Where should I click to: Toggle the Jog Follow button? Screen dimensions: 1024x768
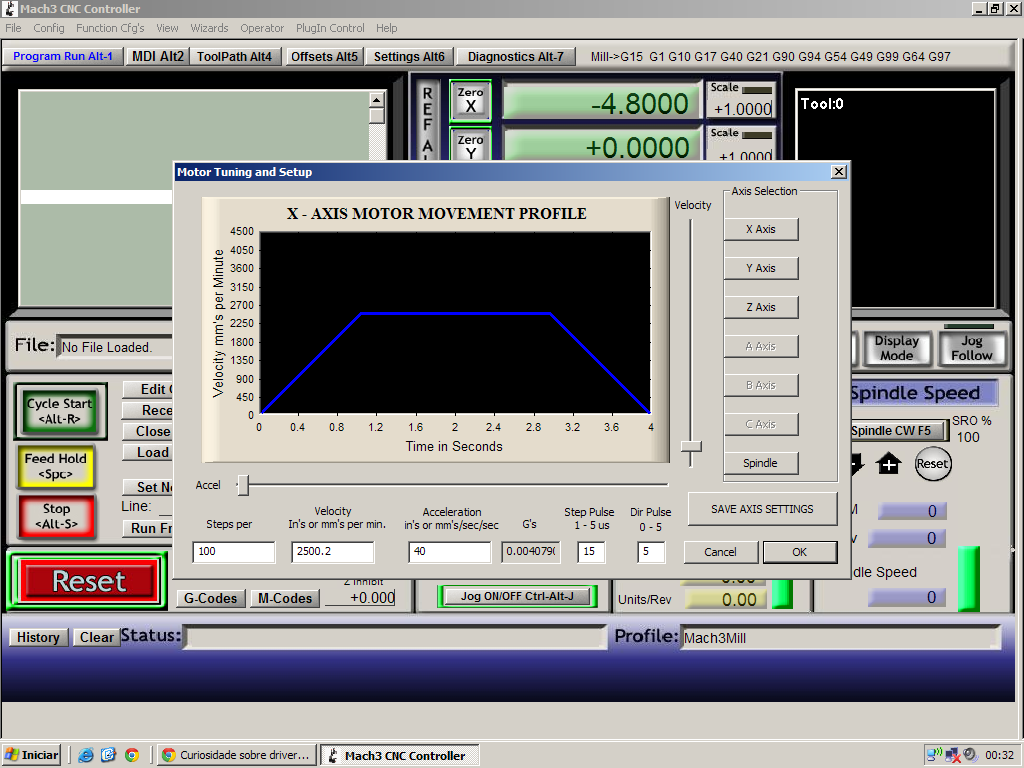(972, 348)
